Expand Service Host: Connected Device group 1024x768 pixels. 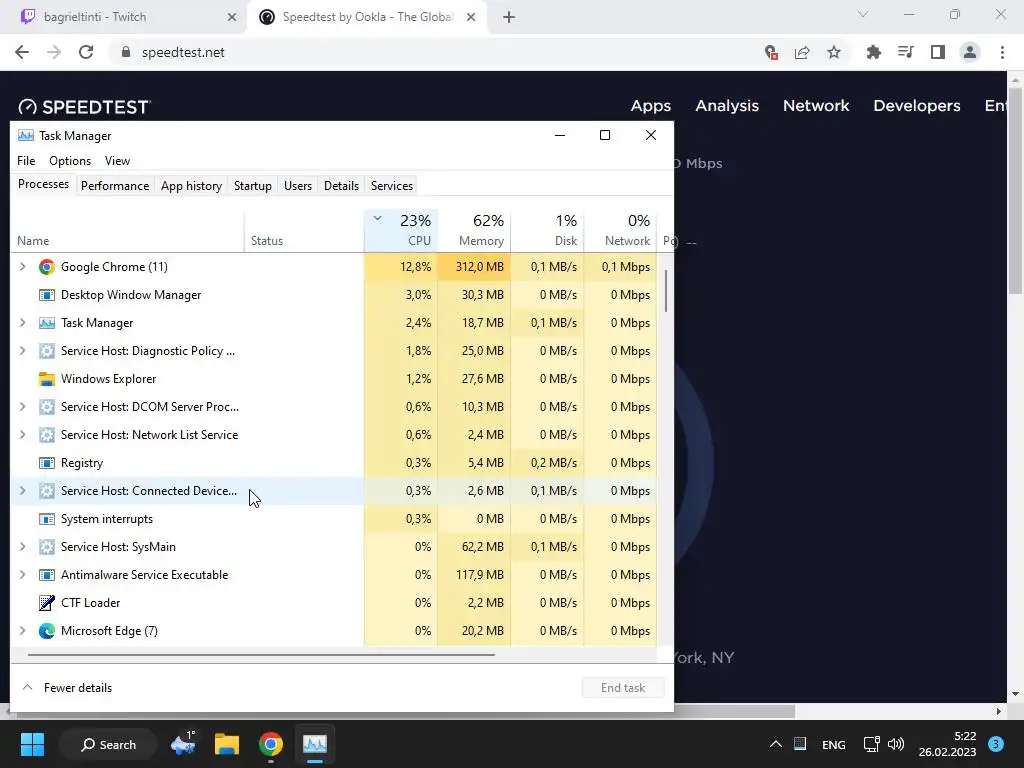[x=23, y=491]
